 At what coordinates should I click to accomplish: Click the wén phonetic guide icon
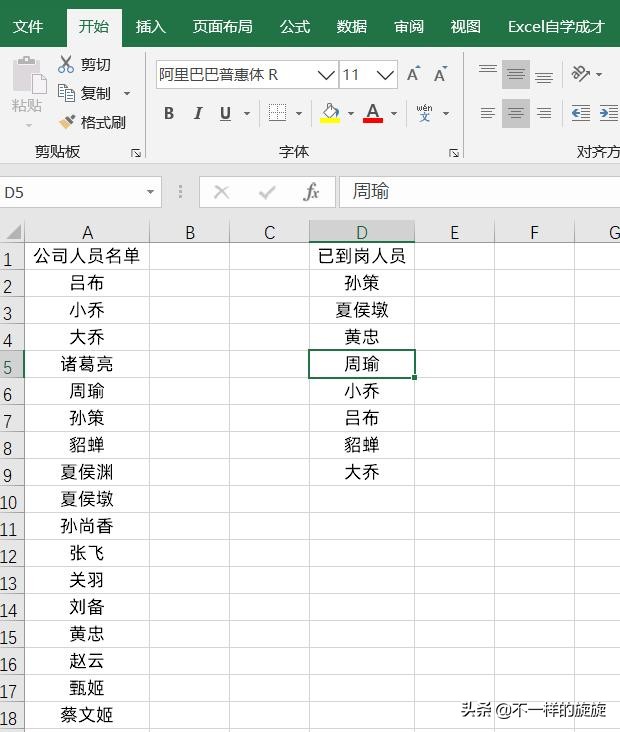click(x=424, y=113)
